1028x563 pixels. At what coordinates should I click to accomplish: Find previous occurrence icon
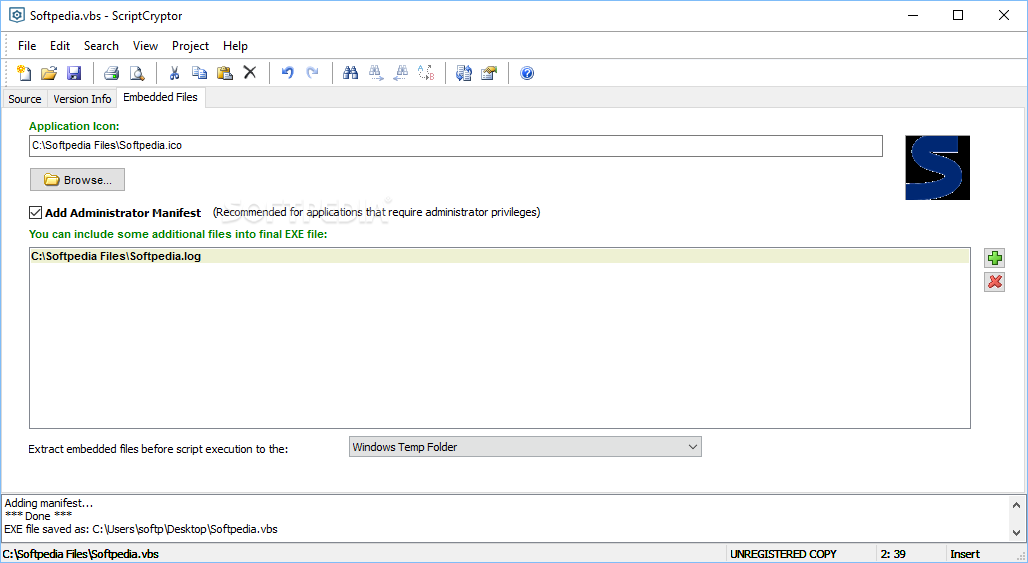401,73
